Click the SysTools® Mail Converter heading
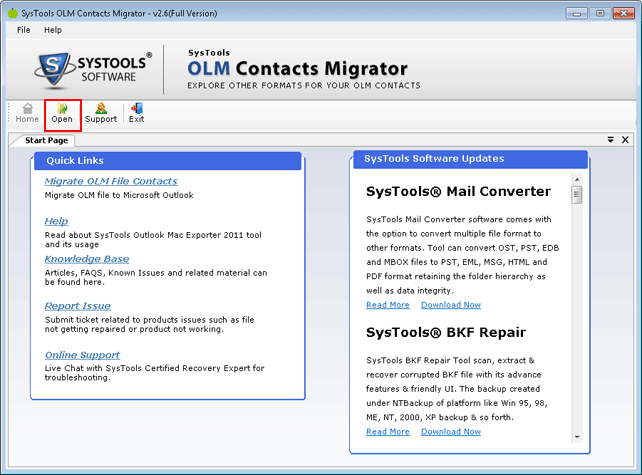642x475 pixels. click(458, 191)
